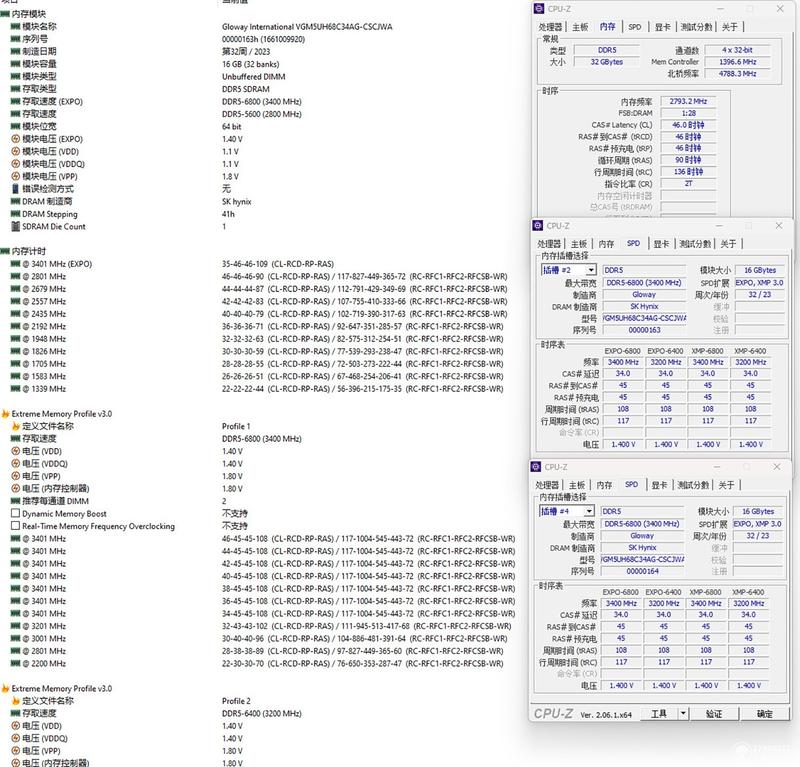Click the icon beside @ 1339 MHz
The image size is (800, 767).
(x=15, y=389)
